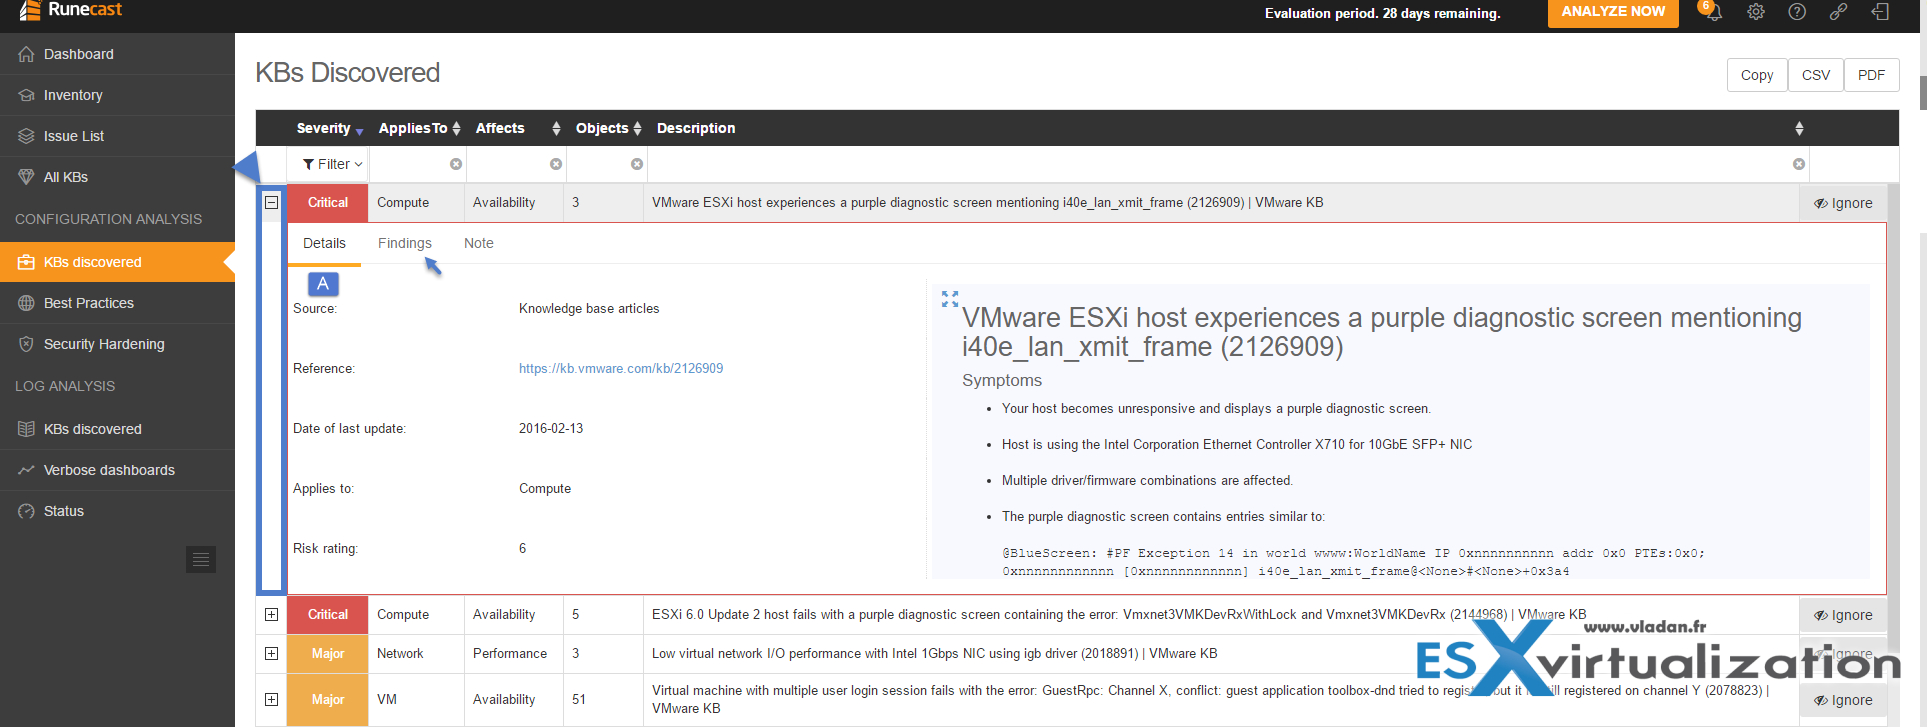Open Status from sidebar
Viewport: 1927px width, 727px height.
pyautogui.click(x=117, y=511)
